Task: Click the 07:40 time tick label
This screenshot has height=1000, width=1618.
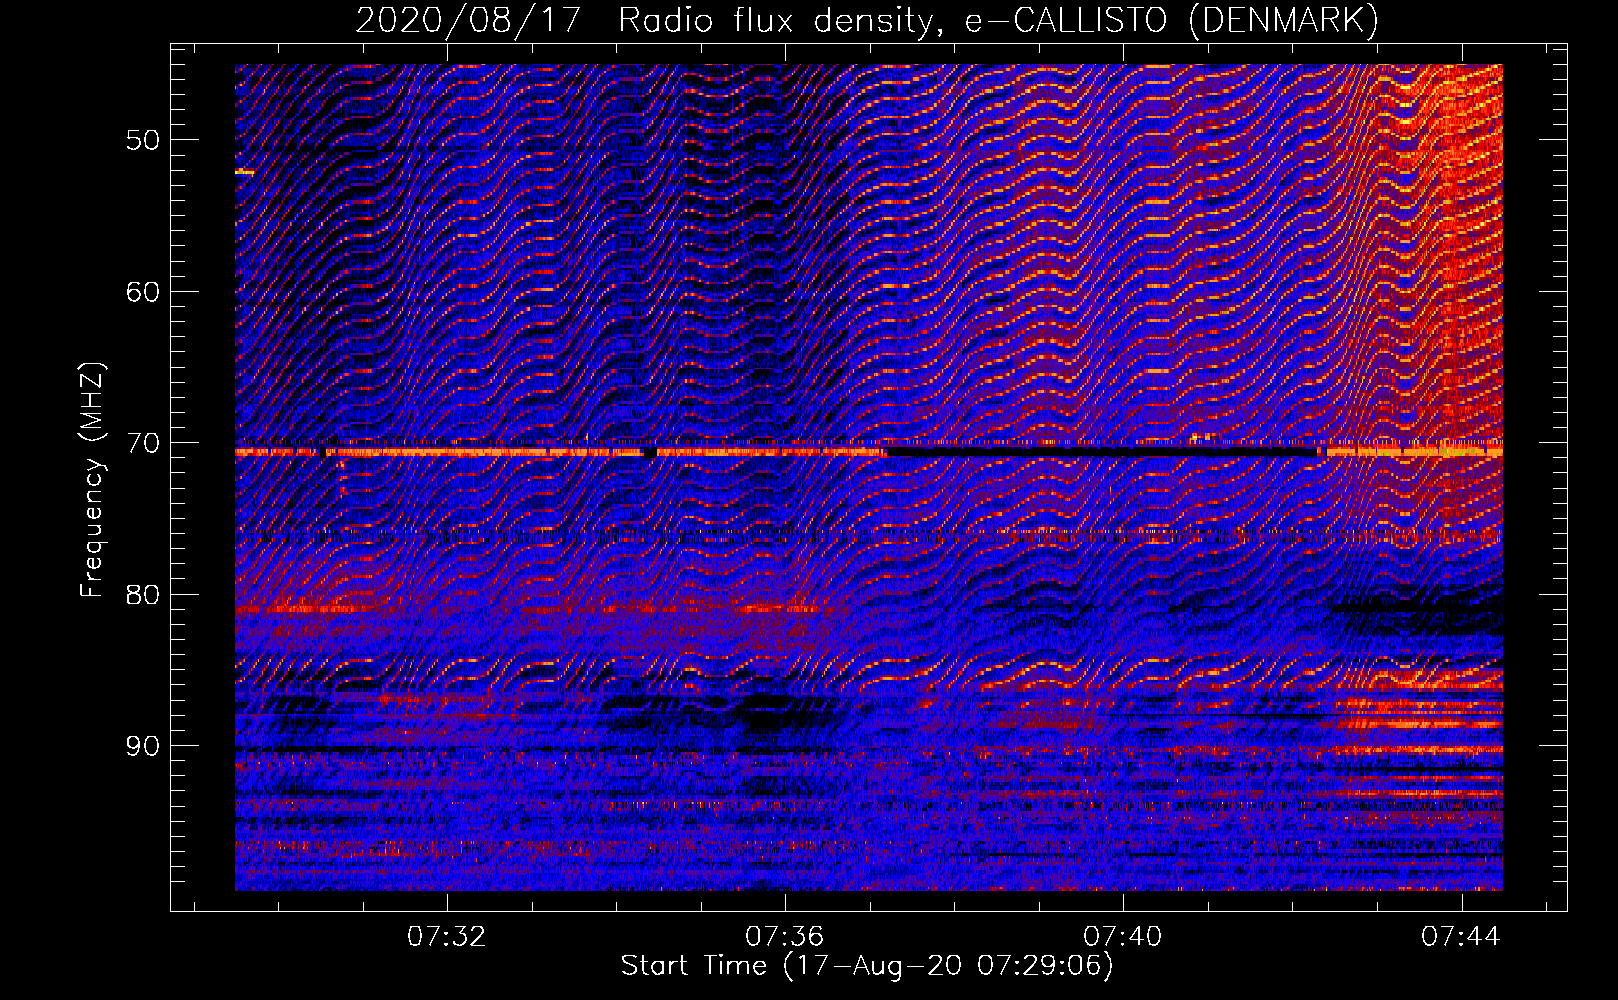Action: [1123, 937]
